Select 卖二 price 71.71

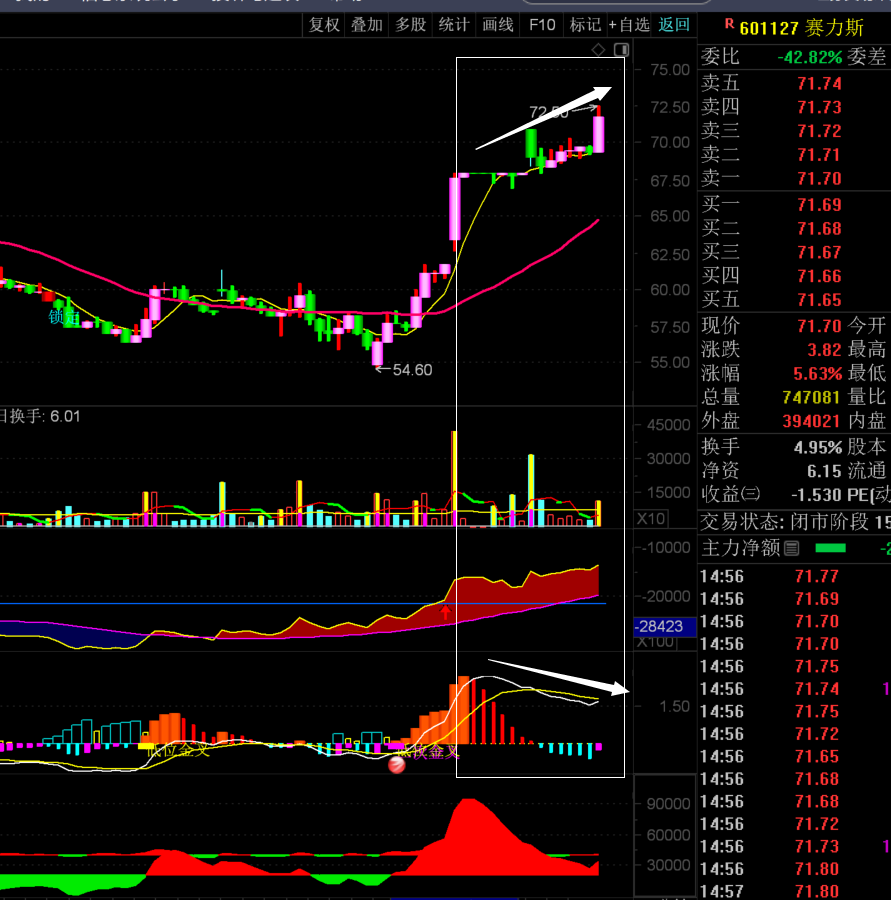click(x=819, y=155)
